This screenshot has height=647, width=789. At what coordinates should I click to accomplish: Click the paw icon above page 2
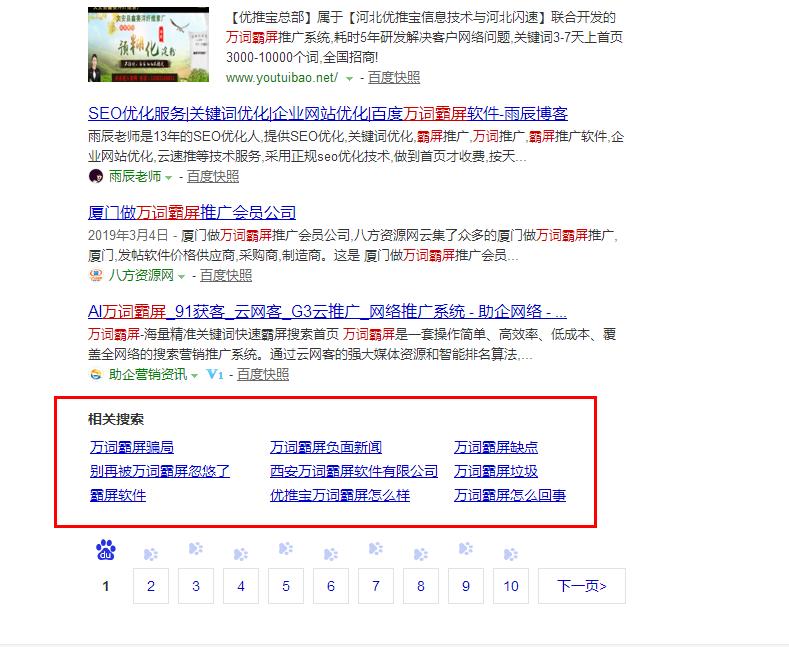(x=150, y=554)
